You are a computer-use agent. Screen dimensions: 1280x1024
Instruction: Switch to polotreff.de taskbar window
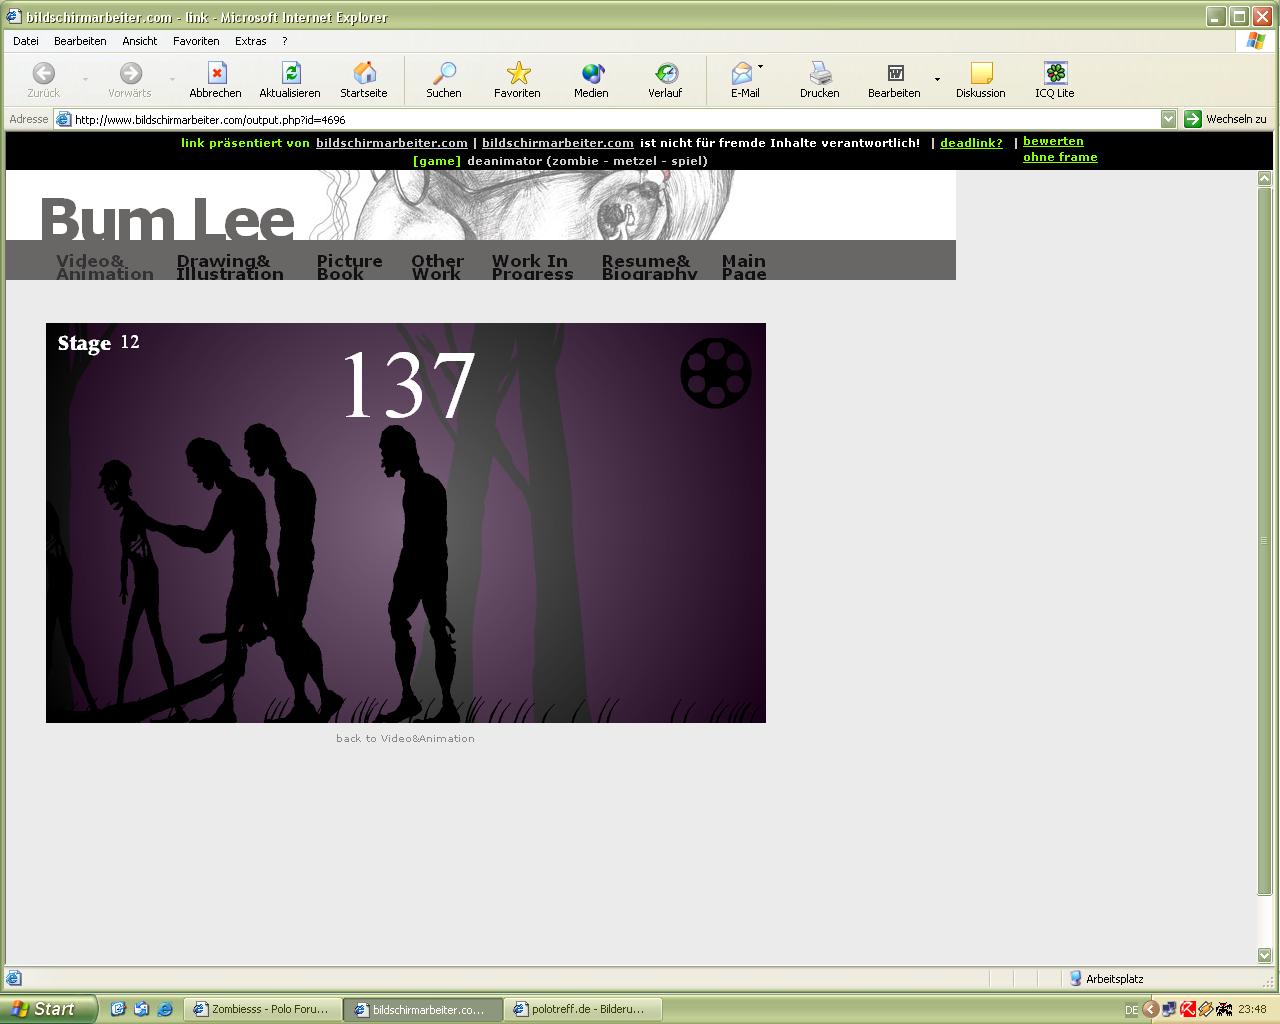583,1010
